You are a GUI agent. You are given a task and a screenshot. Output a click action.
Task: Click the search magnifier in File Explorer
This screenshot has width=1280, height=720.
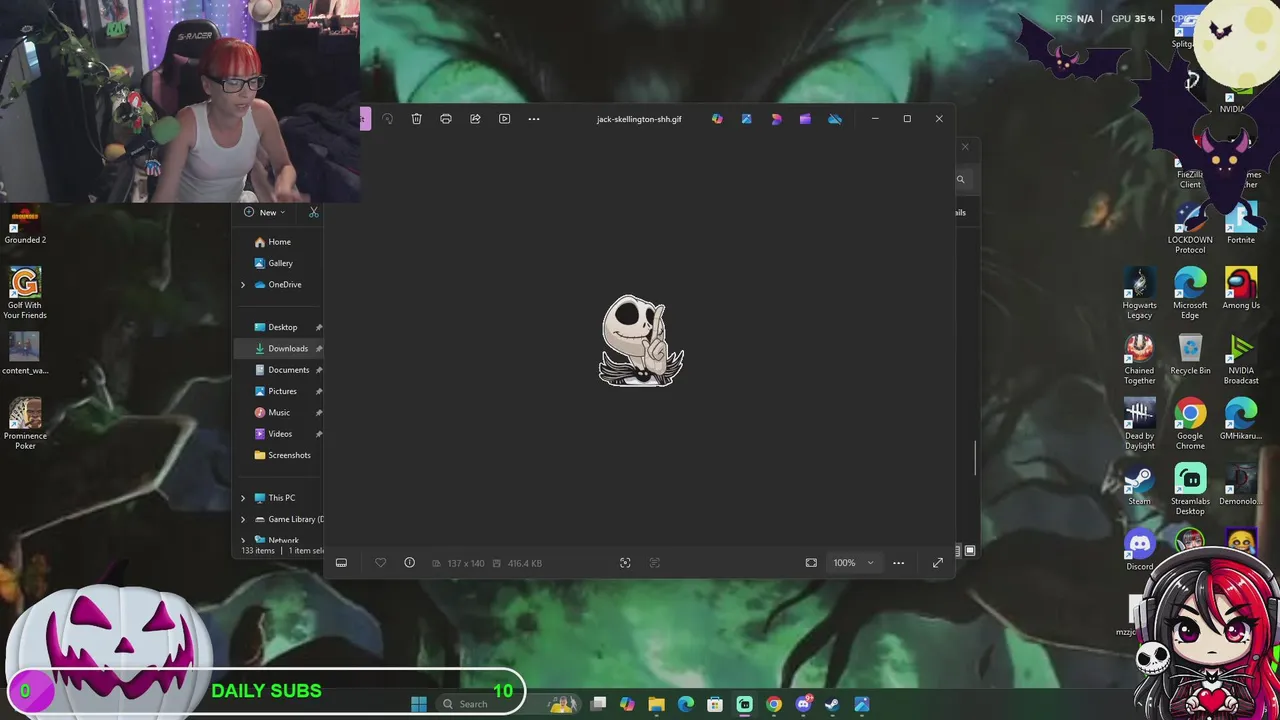960,180
